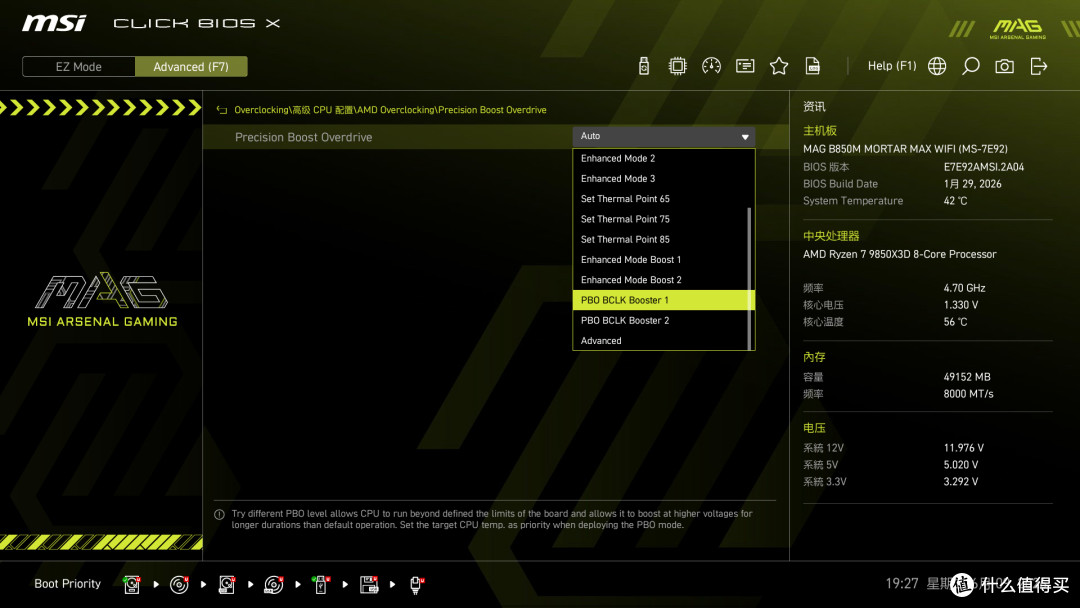This screenshot has width=1080, height=608.
Task: Click the 5V reading 5.020 V
Action: coord(961,465)
